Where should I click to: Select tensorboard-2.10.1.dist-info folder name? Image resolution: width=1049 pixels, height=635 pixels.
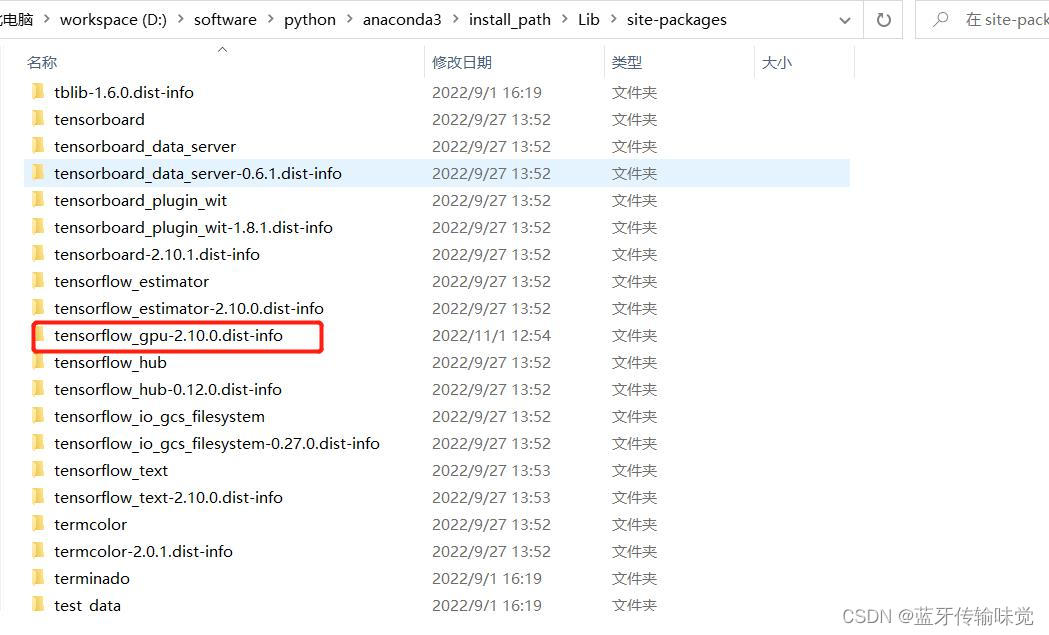click(x=157, y=254)
